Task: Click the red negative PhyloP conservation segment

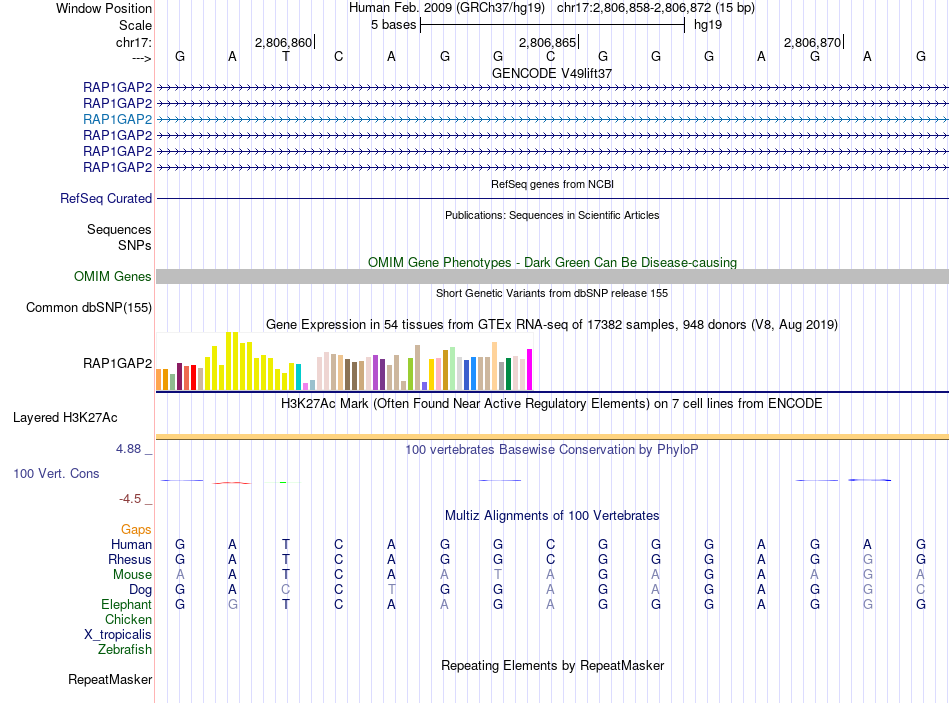Action: (232, 483)
